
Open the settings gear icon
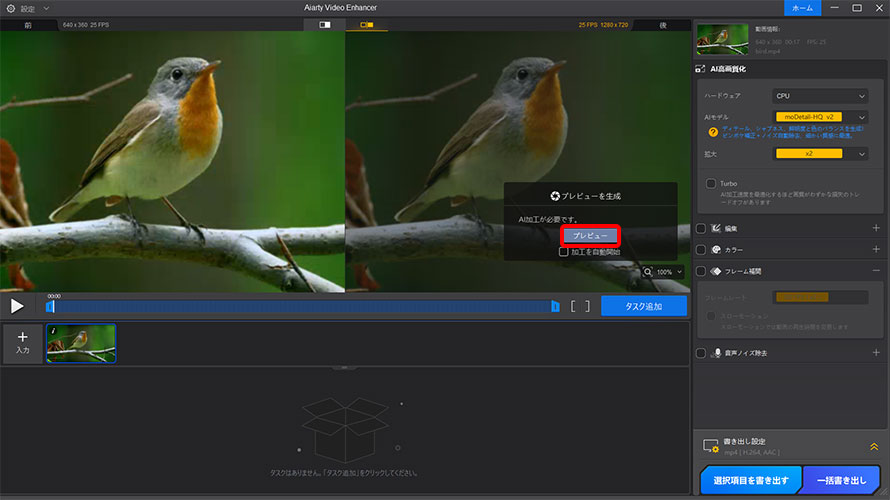(10, 9)
